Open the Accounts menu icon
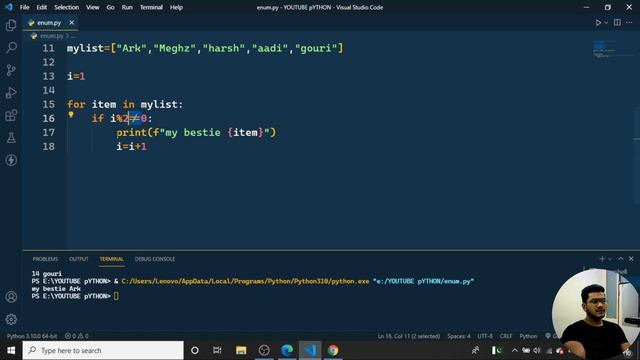 point(11,297)
